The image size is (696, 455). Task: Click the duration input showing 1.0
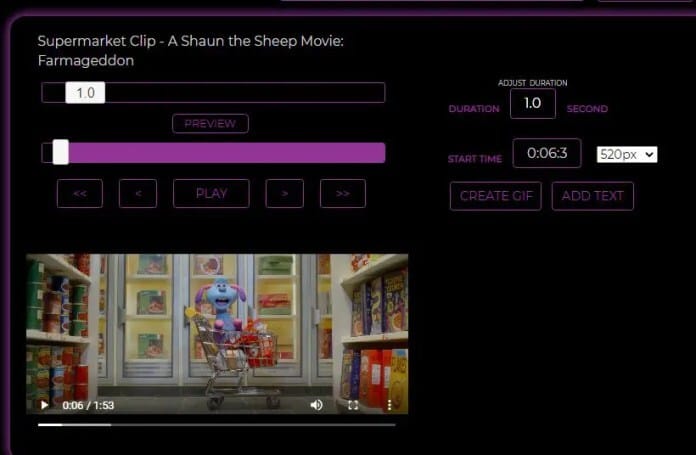pyautogui.click(x=533, y=103)
